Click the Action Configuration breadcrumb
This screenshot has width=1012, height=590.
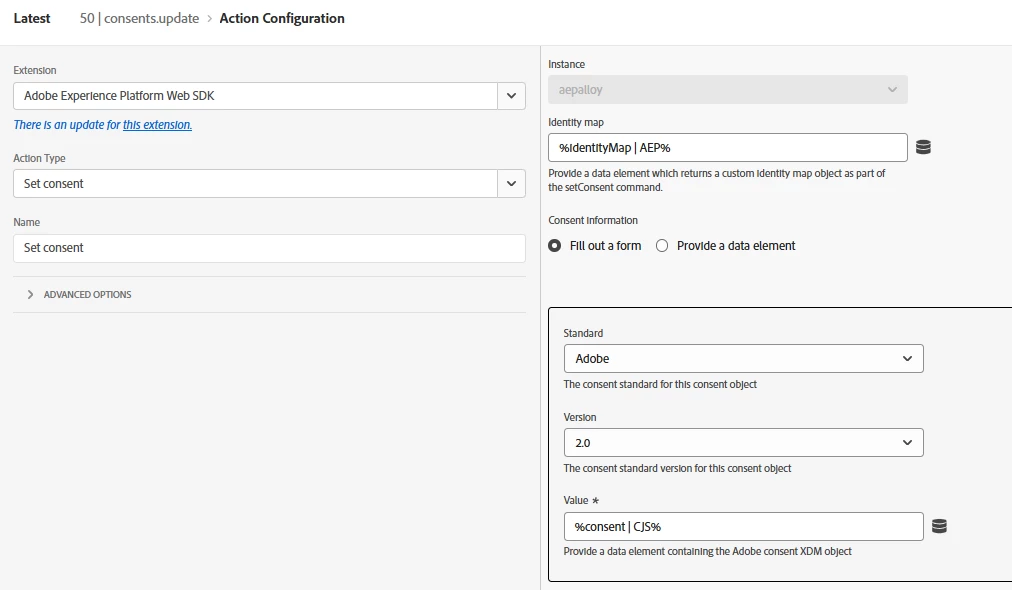click(x=282, y=19)
